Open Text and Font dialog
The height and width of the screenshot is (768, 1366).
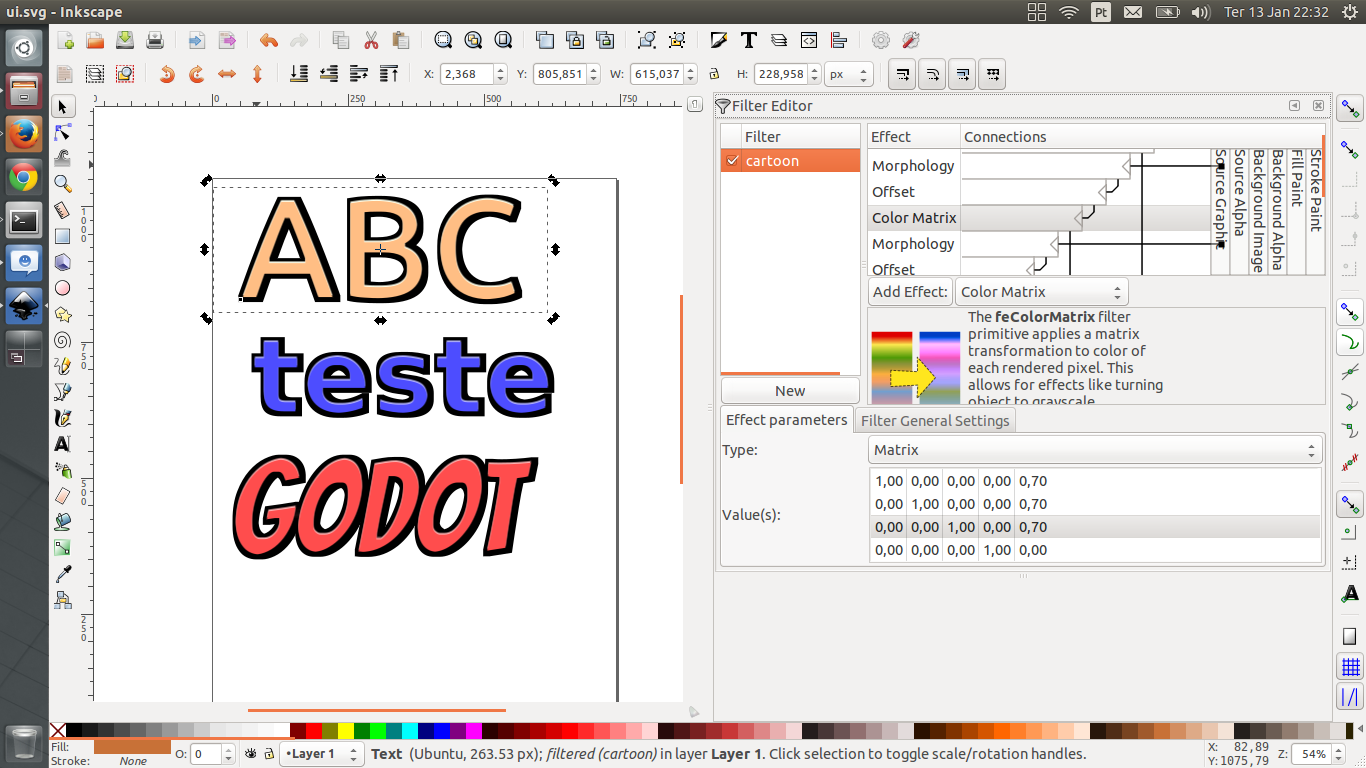pos(748,40)
